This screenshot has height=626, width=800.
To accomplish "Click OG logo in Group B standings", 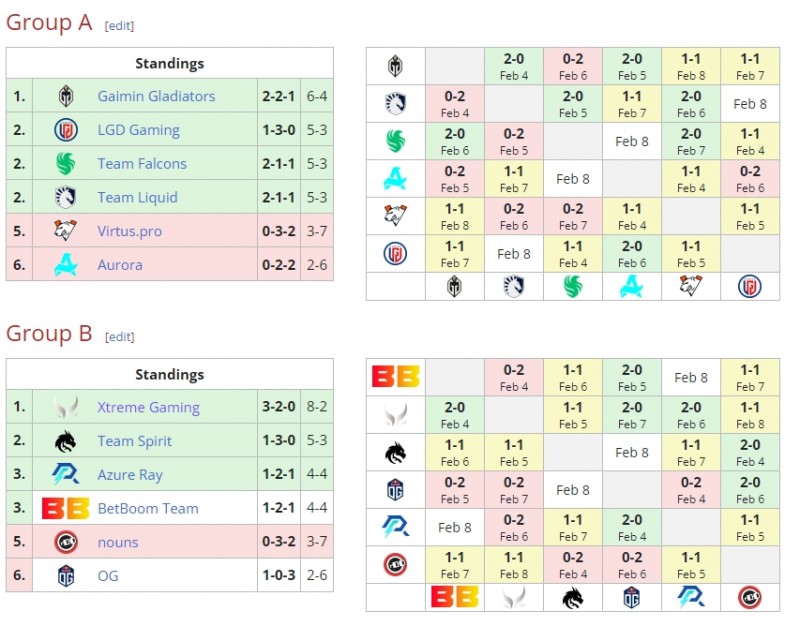I will [x=66, y=576].
